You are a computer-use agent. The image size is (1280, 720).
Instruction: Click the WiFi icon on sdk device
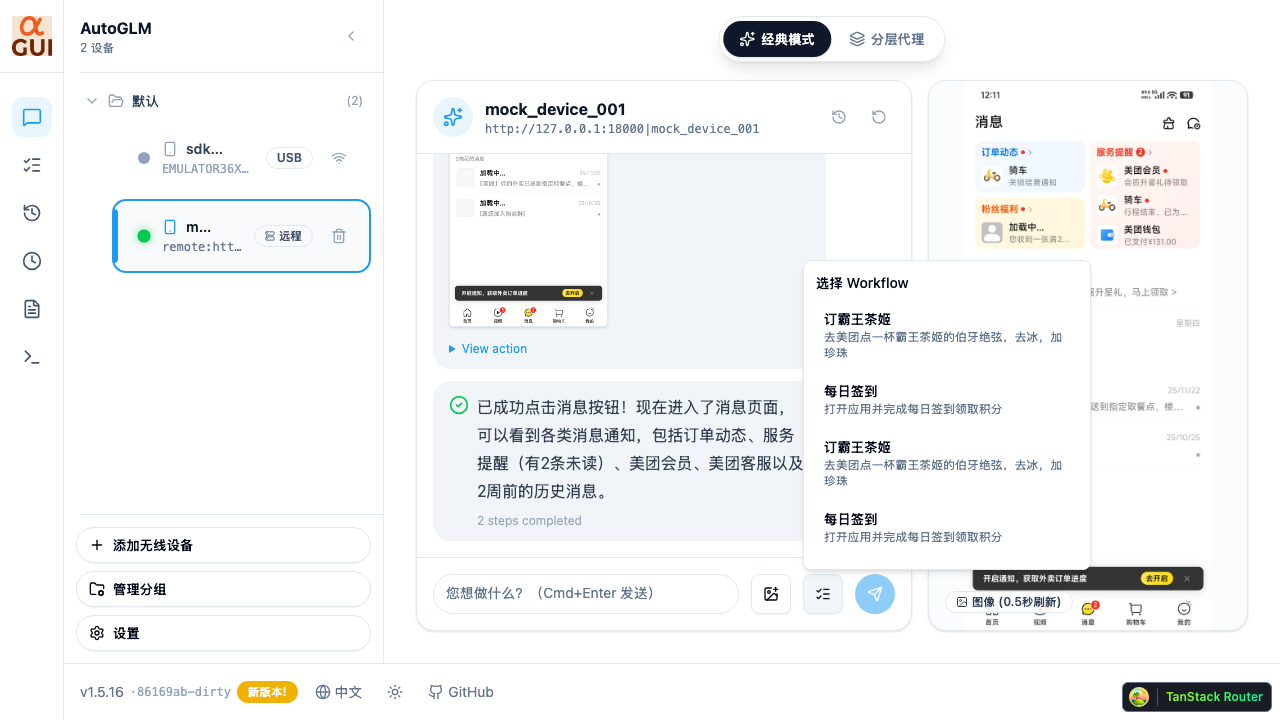[339, 158]
